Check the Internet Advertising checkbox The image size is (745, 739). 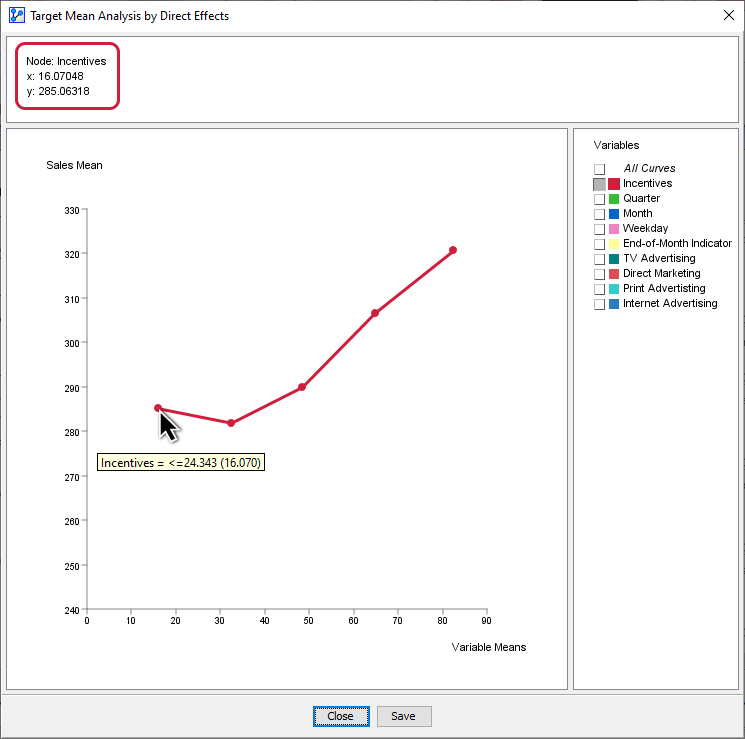coord(599,304)
